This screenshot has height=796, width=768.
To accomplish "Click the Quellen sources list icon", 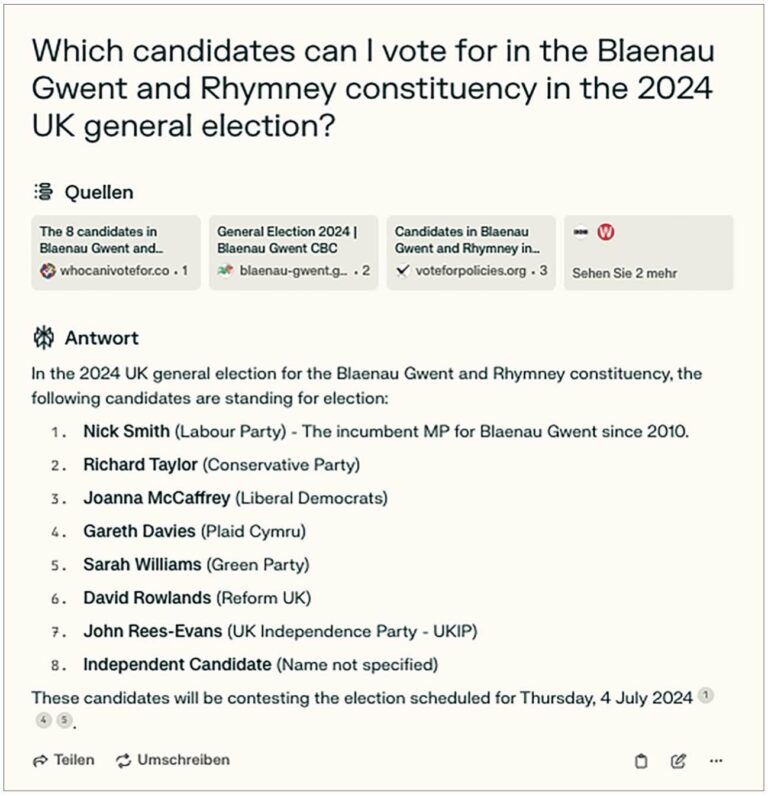I will [44, 192].
